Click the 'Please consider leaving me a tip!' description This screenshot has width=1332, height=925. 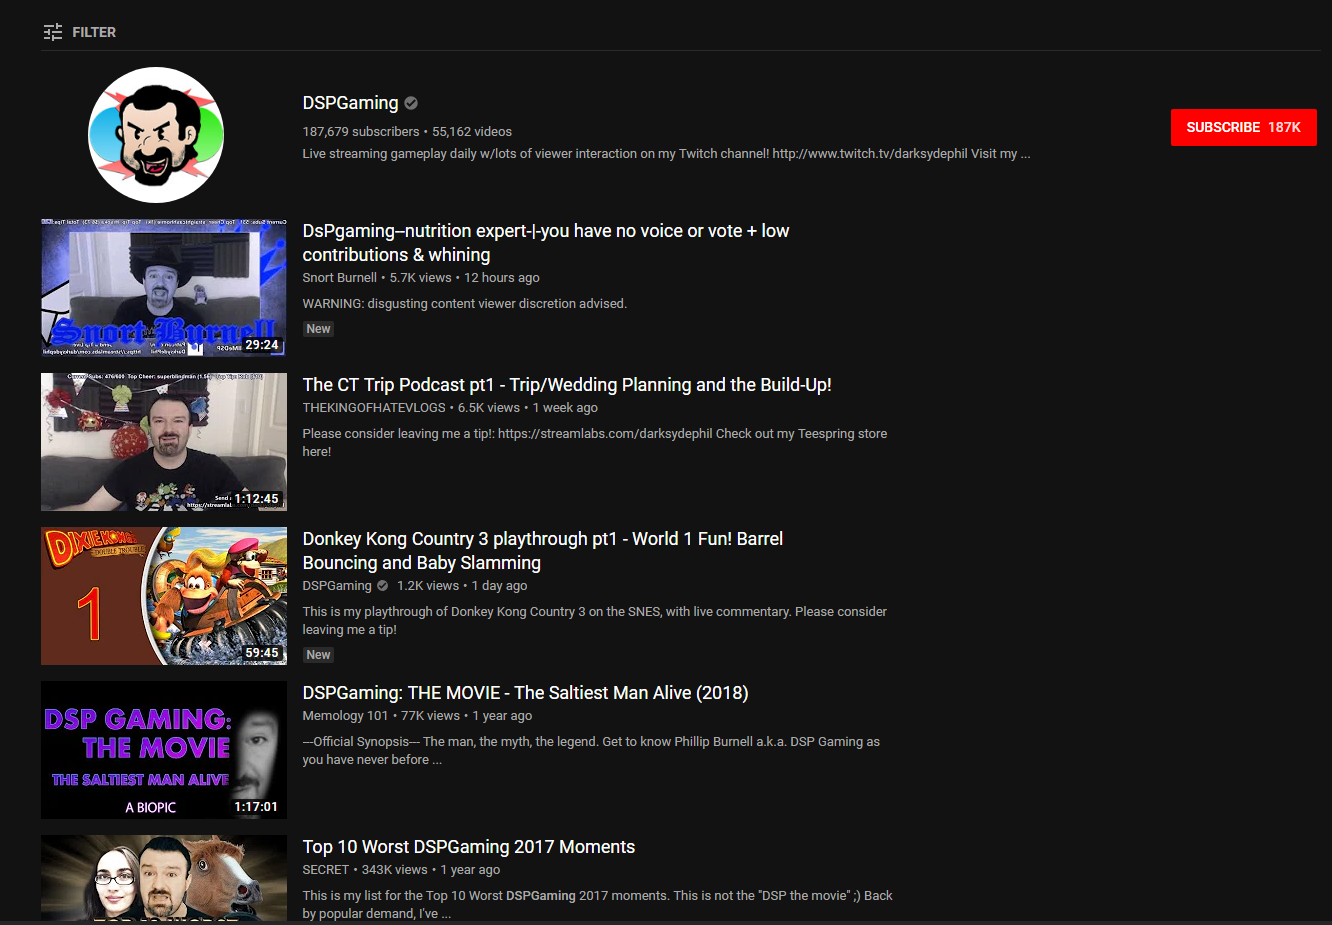coord(595,443)
